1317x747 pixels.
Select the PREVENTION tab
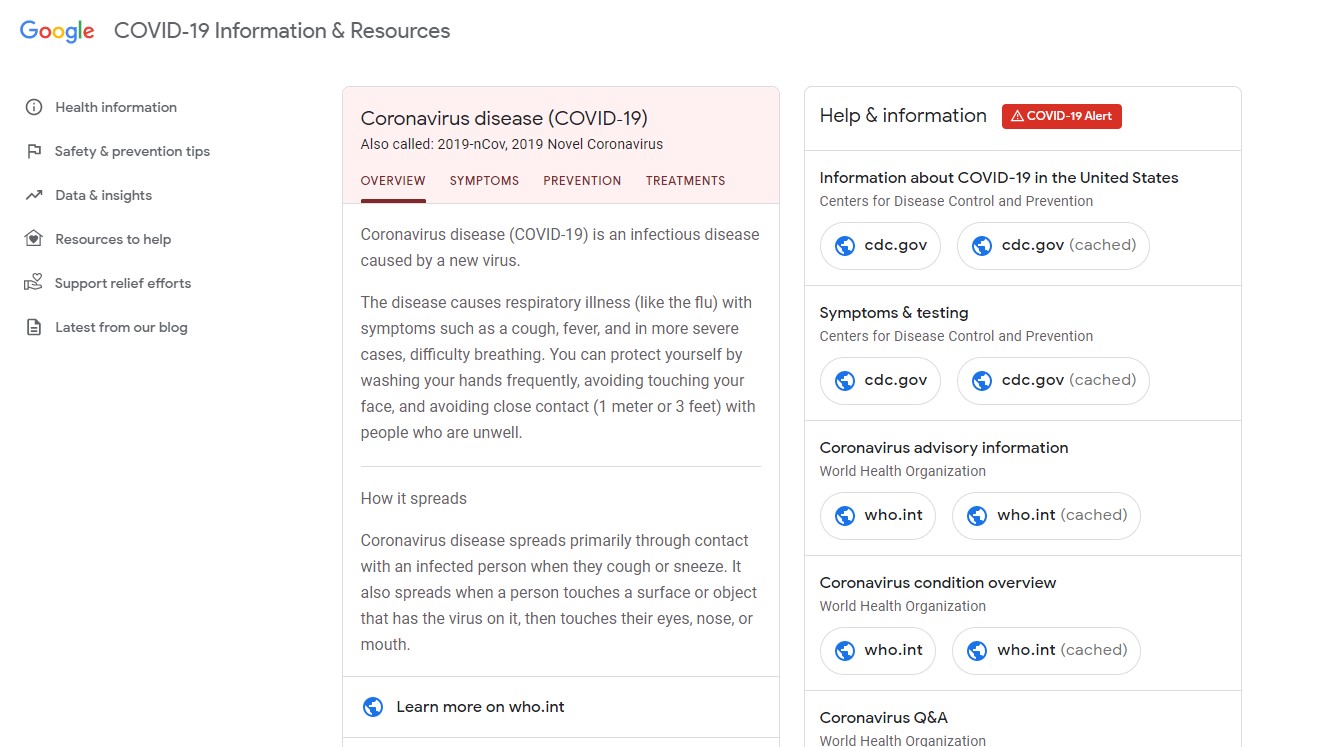tap(582, 181)
